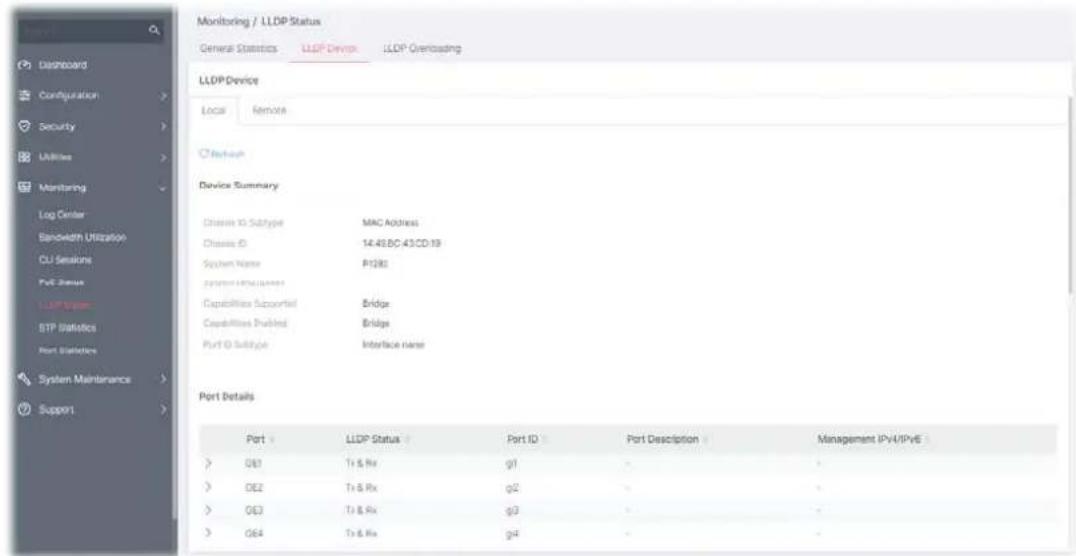
Task: Switch to the Remote sub-tab
Action: click(x=269, y=110)
